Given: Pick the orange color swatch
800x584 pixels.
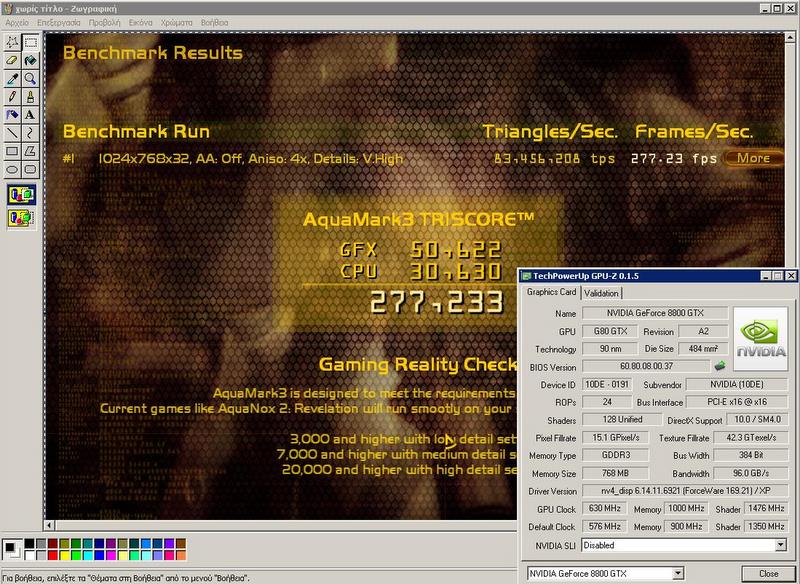Looking at the screenshot, I should tap(181, 555).
